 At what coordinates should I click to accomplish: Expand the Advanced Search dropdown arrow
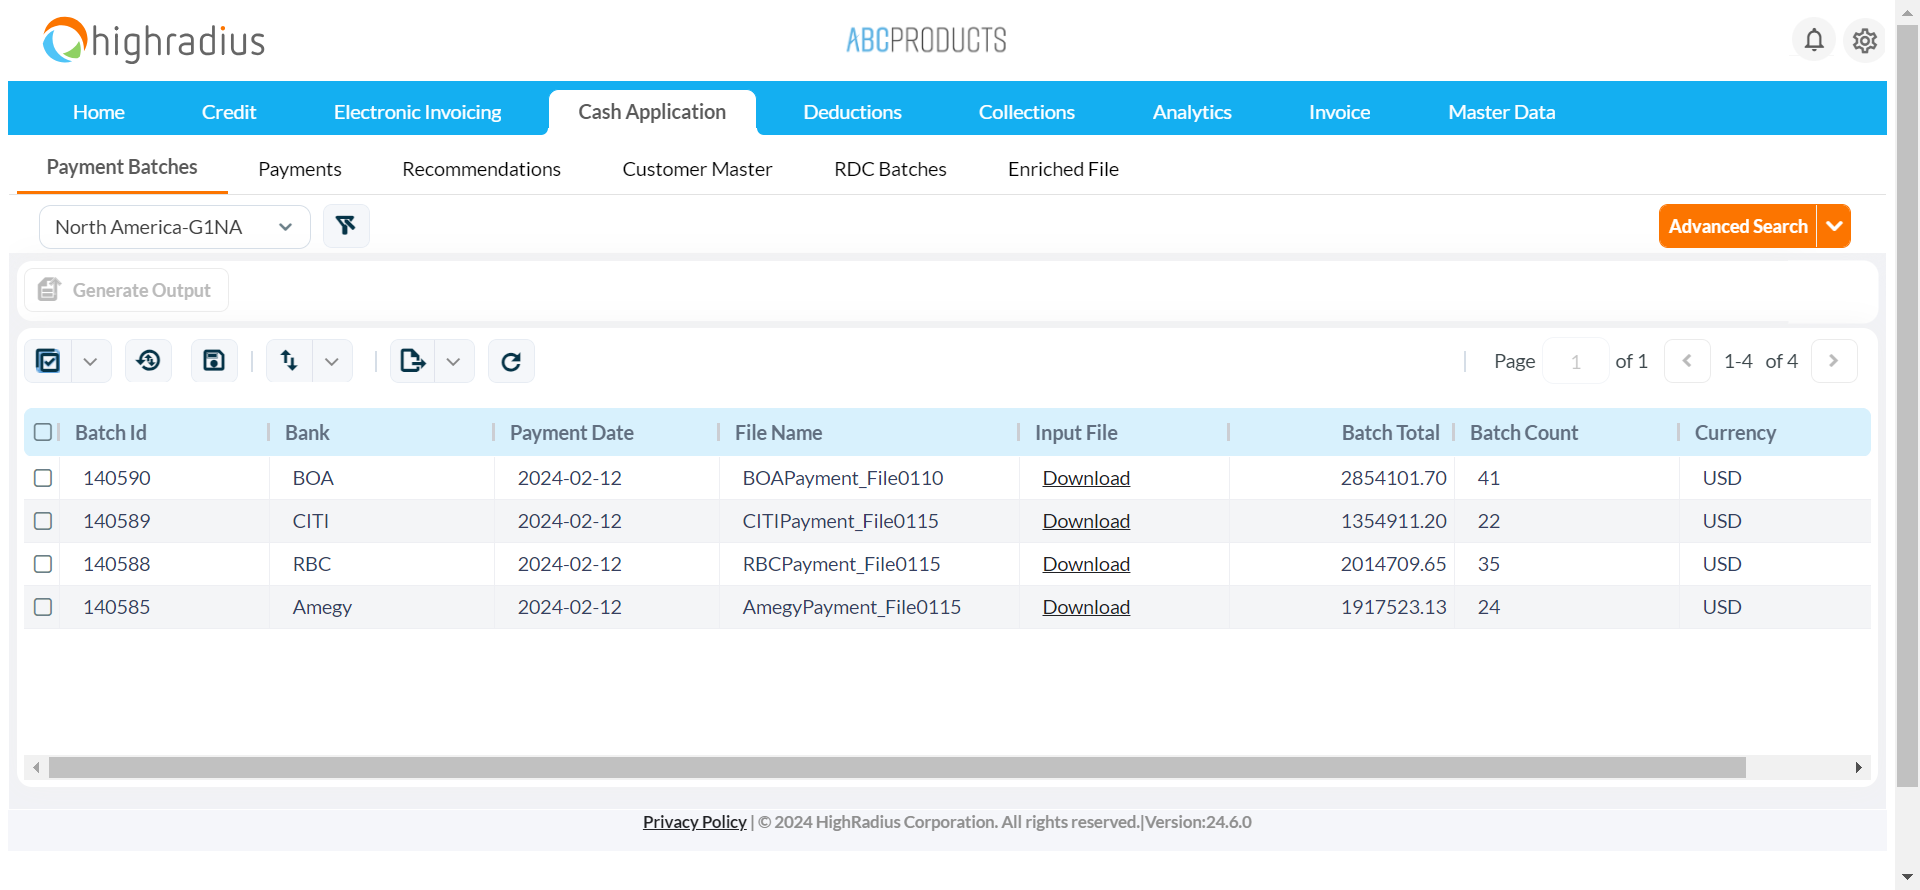tap(1834, 226)
